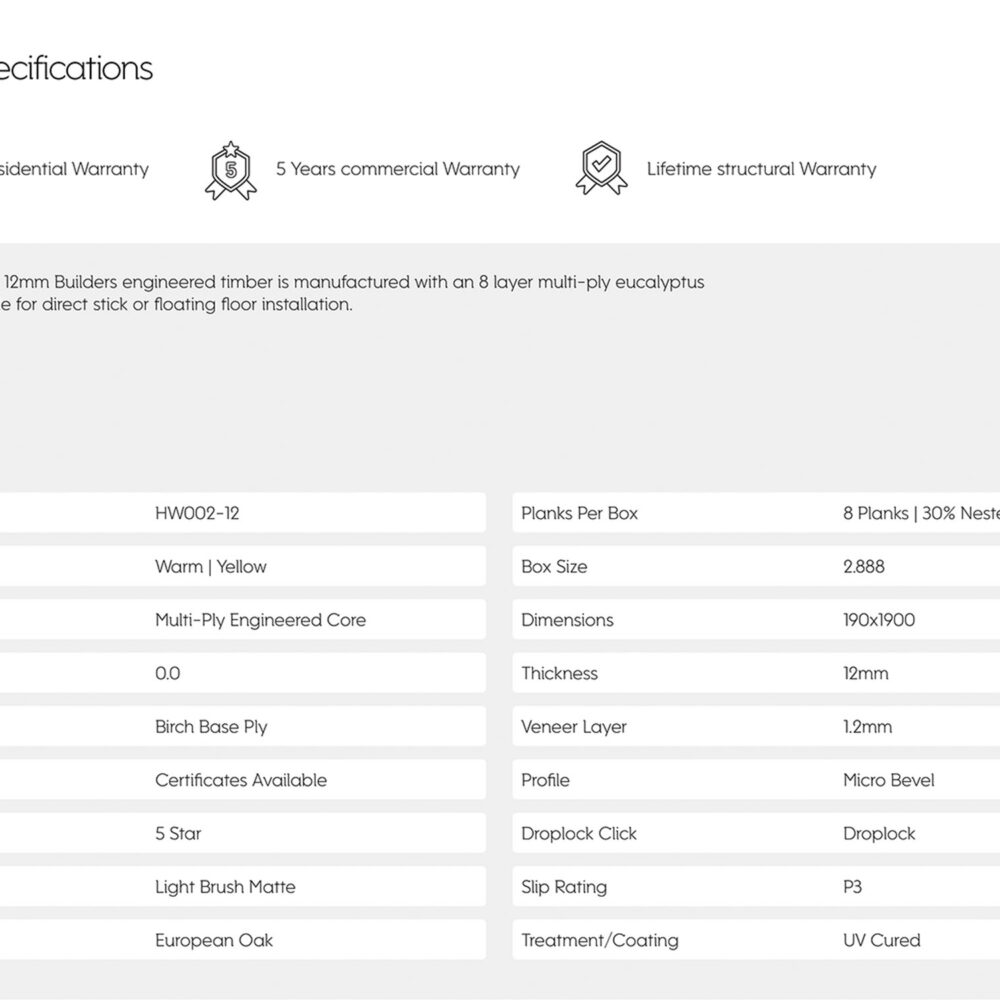
Task: Click the Lifetime structural warranty shield icon
Action: click(x=601, y=168)
